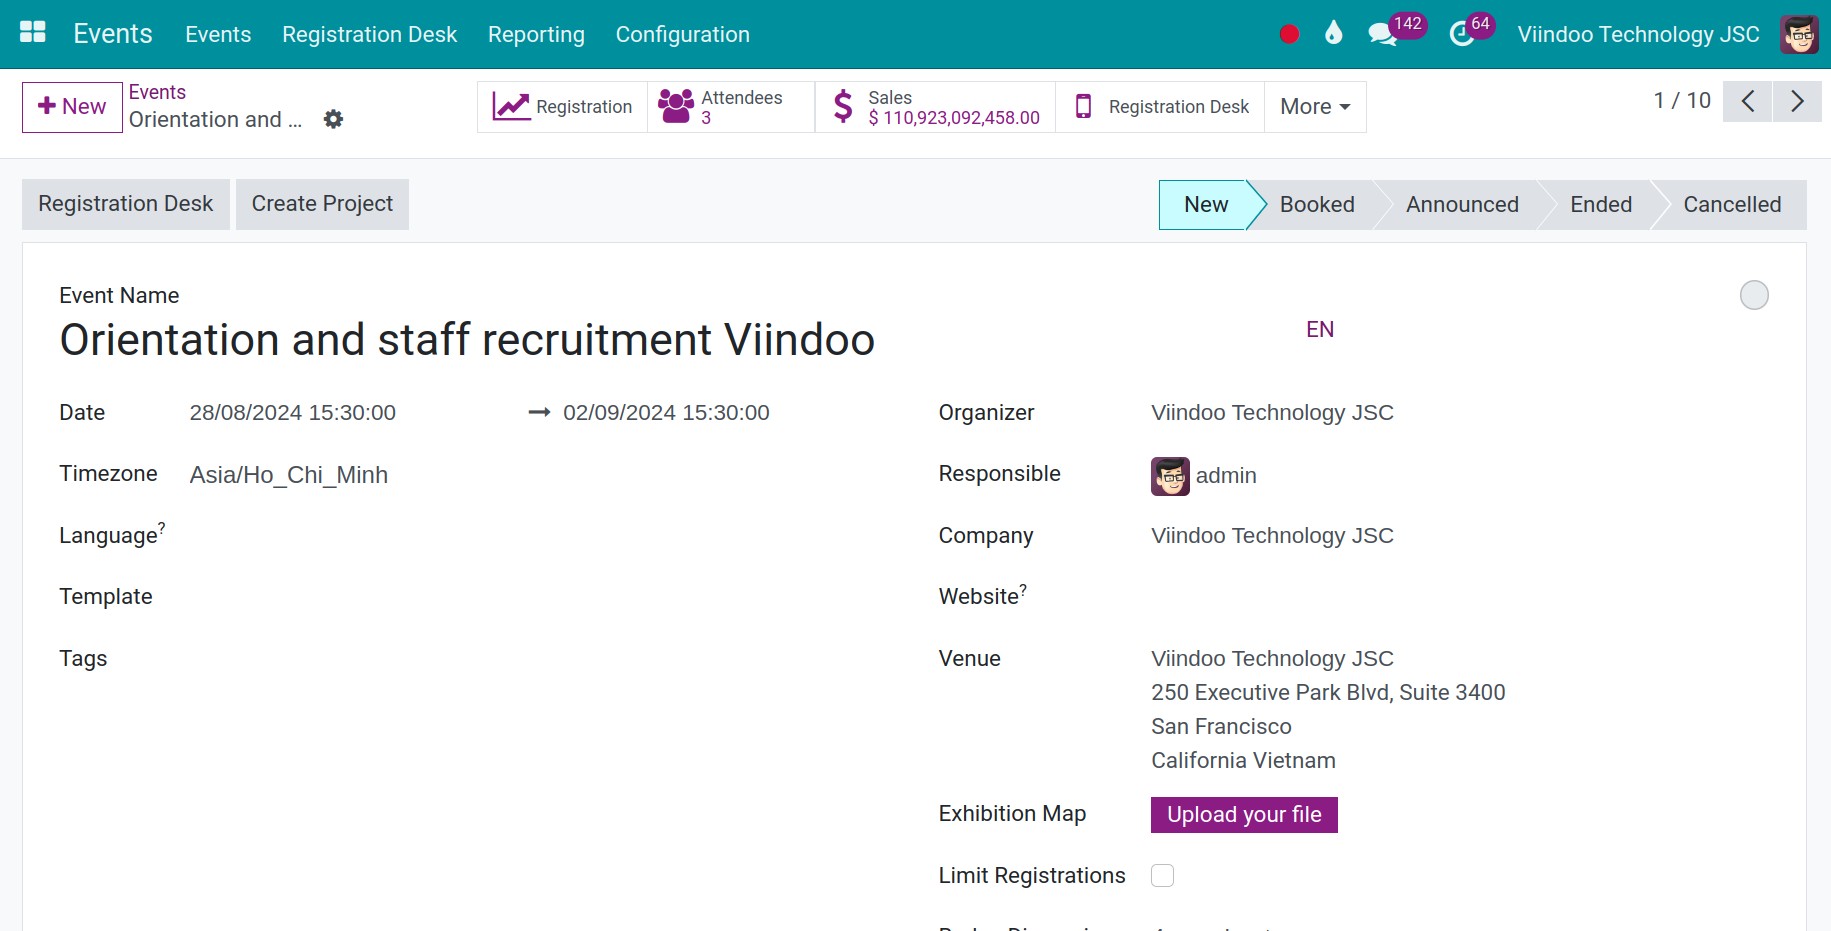Click the Website field
This screenshot has height=931, width=1831.
pos(1460,597)
